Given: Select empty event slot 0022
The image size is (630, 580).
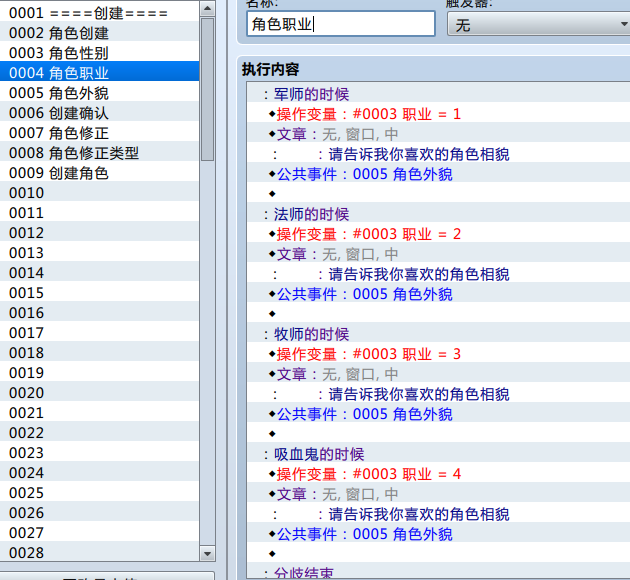Looking at the screenshot, I should (99, 433).
